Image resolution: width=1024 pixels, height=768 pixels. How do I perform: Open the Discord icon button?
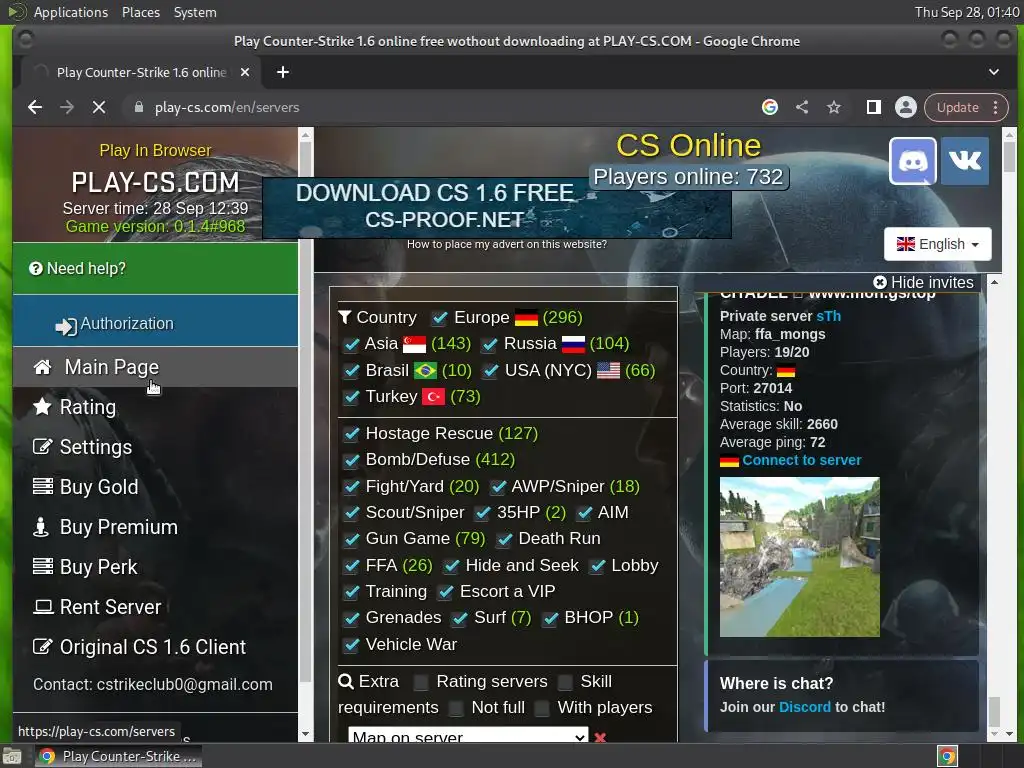[912, 161]
